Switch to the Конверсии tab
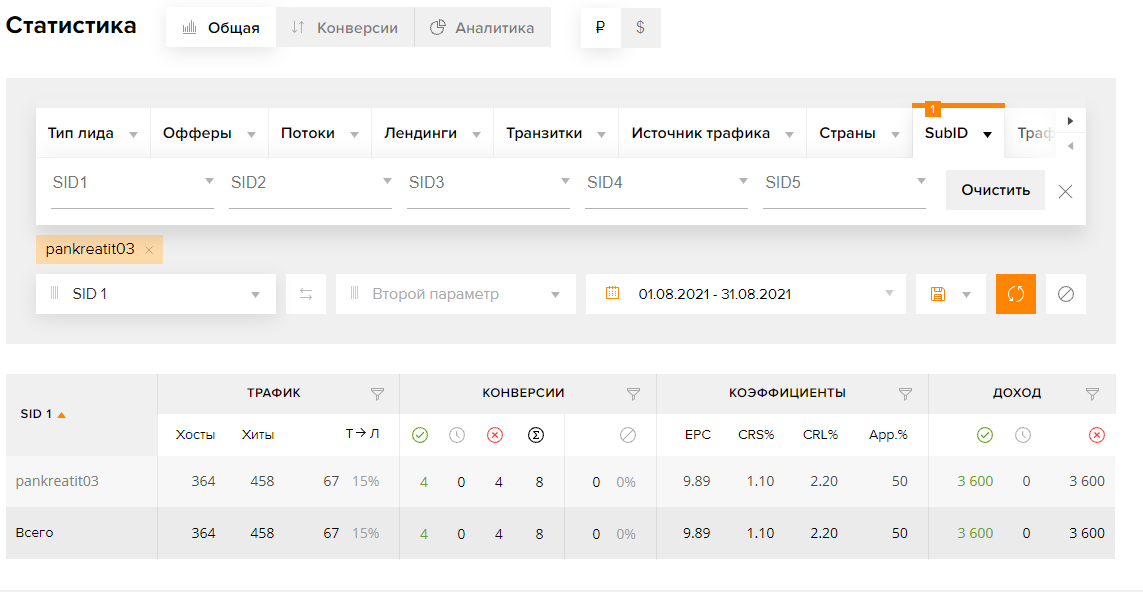Screen dimensions: 1143x592 click(344, 28)
